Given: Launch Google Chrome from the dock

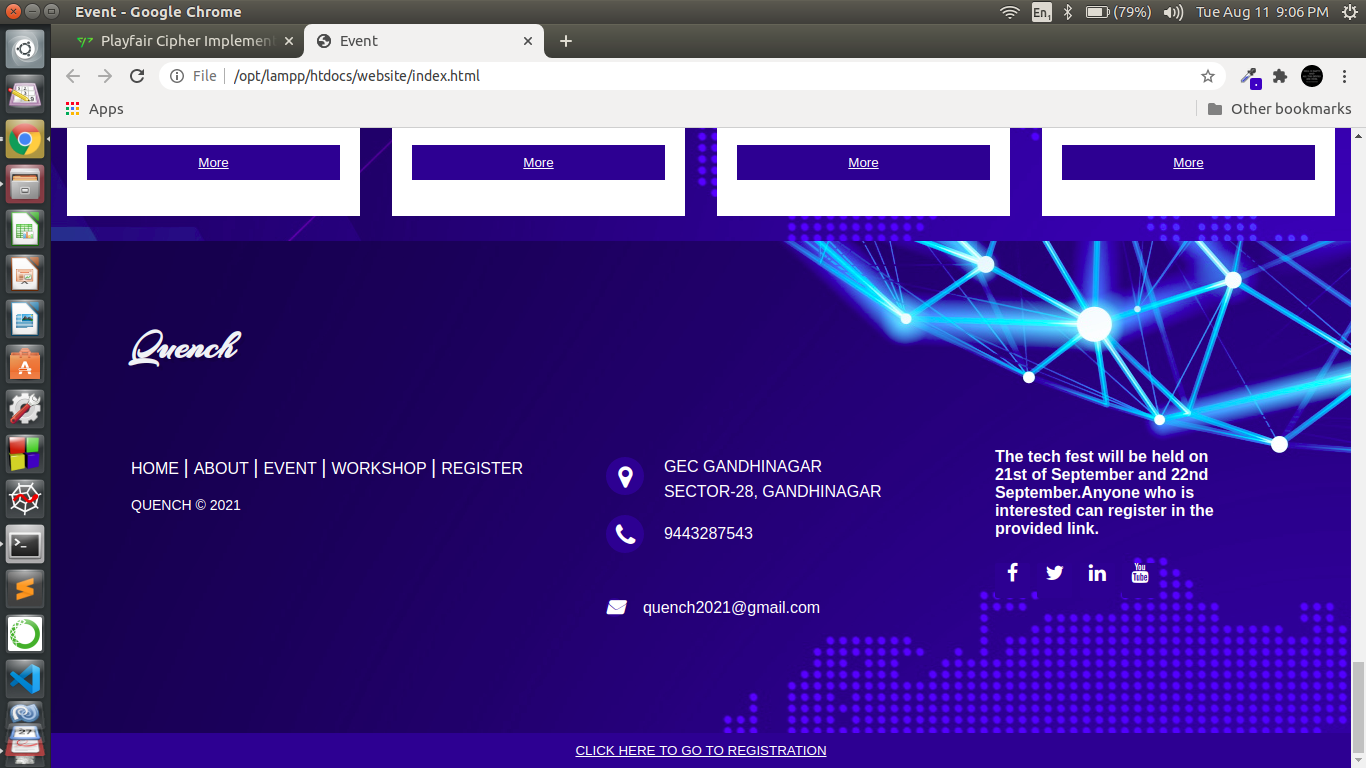Looking at the screenshot, I should (25, 139).
